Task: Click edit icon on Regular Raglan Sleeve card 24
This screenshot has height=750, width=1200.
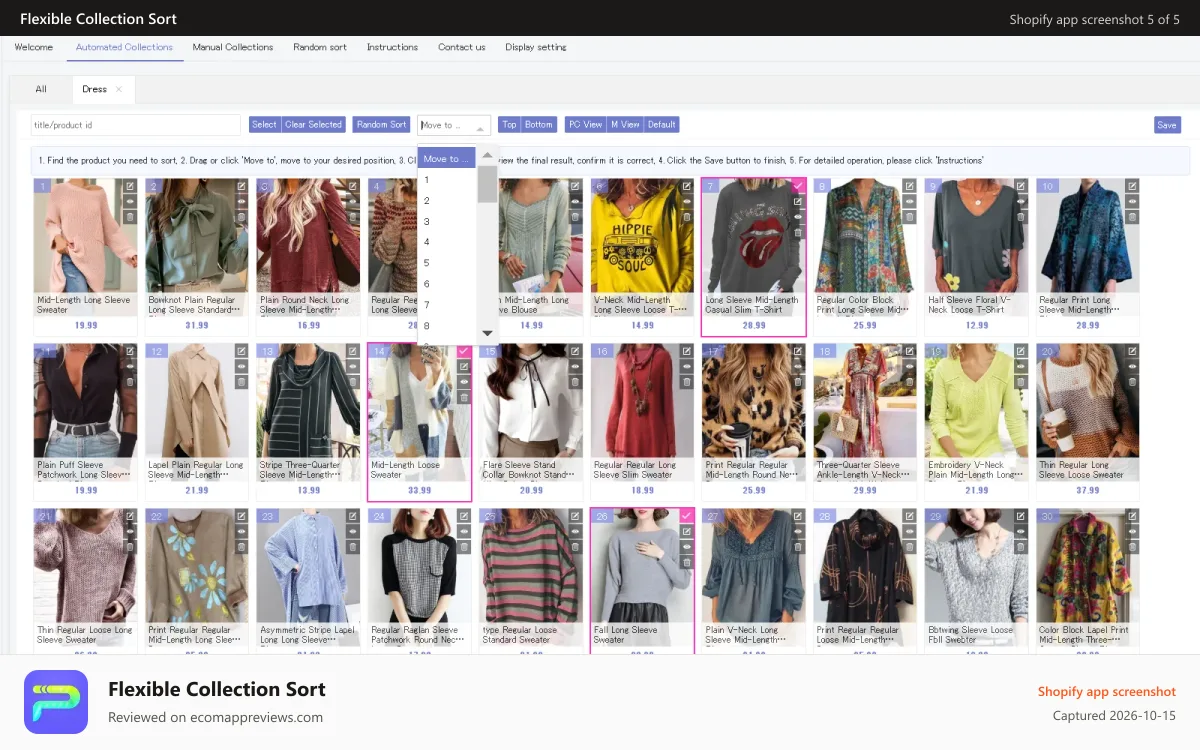Action: 464,516
